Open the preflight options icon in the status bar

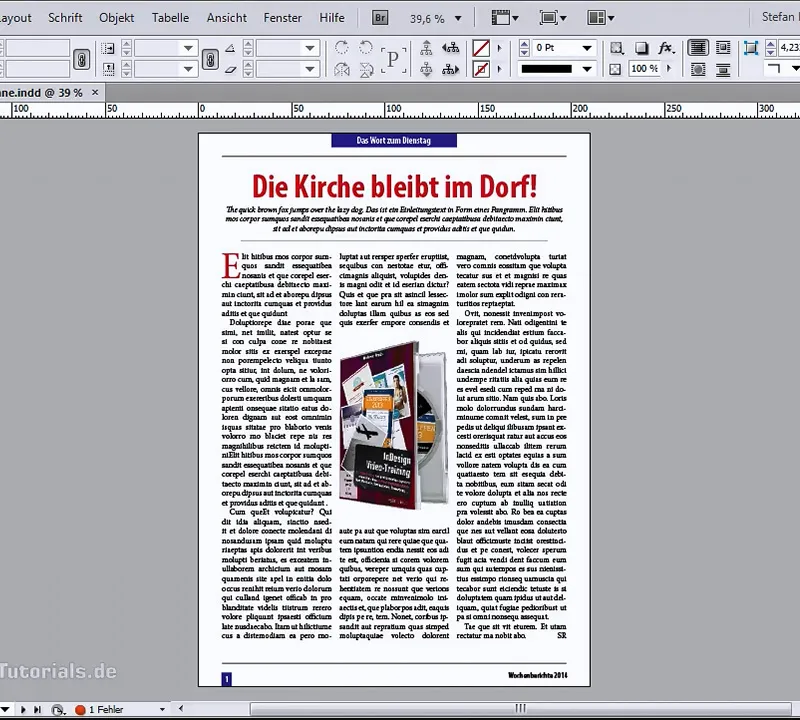[58, 710]
